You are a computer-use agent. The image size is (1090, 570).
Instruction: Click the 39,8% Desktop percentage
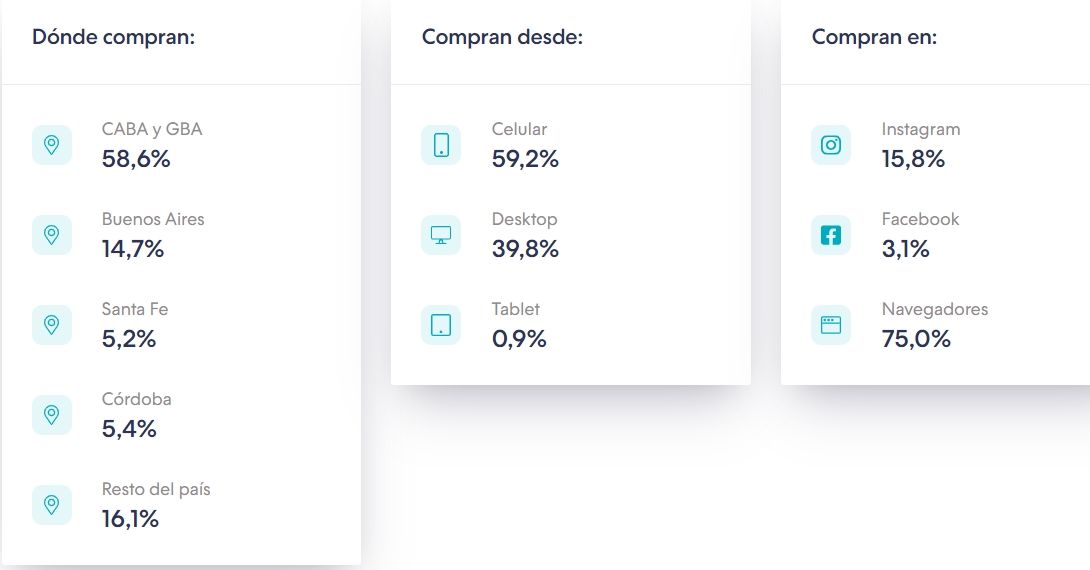click(525, 249)
